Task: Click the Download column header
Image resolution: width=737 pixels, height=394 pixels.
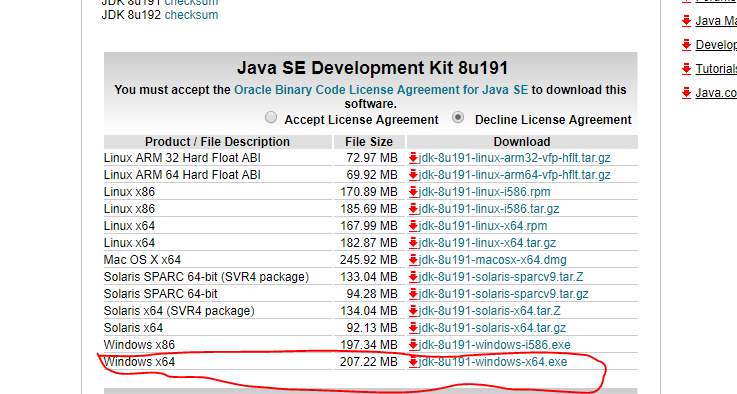Action: tap(522, 142)
